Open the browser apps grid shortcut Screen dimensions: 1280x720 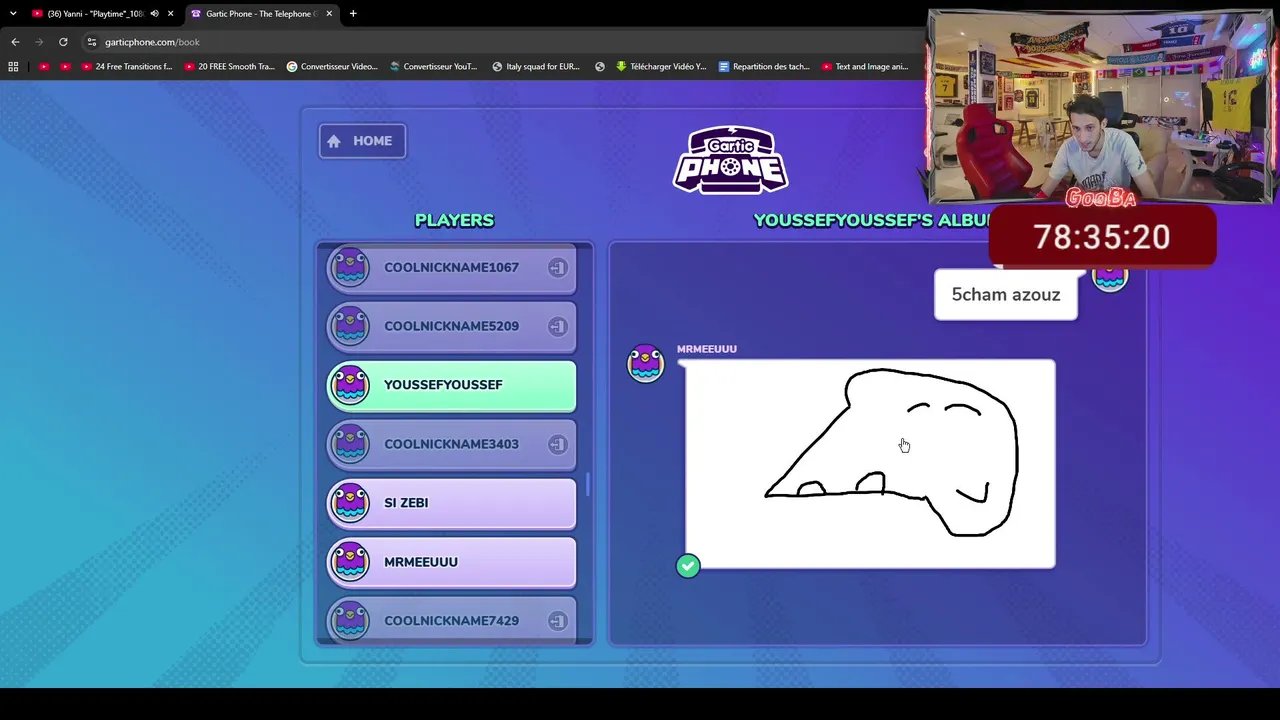pyautogui.click(x=13, y=67)
